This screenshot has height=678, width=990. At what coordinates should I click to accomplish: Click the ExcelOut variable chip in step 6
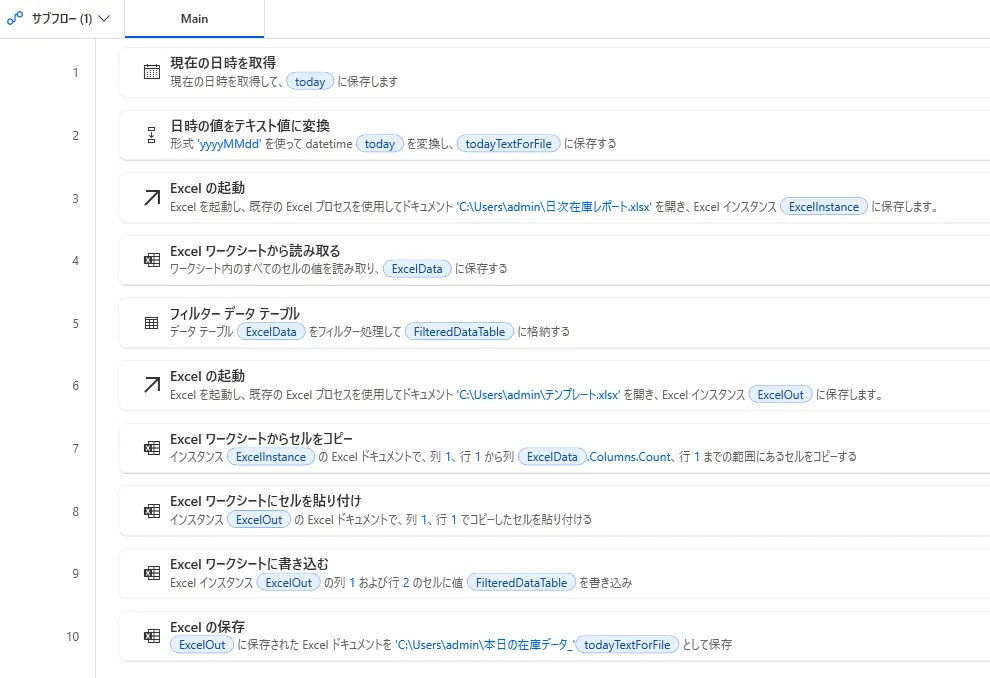coord(781,395)
